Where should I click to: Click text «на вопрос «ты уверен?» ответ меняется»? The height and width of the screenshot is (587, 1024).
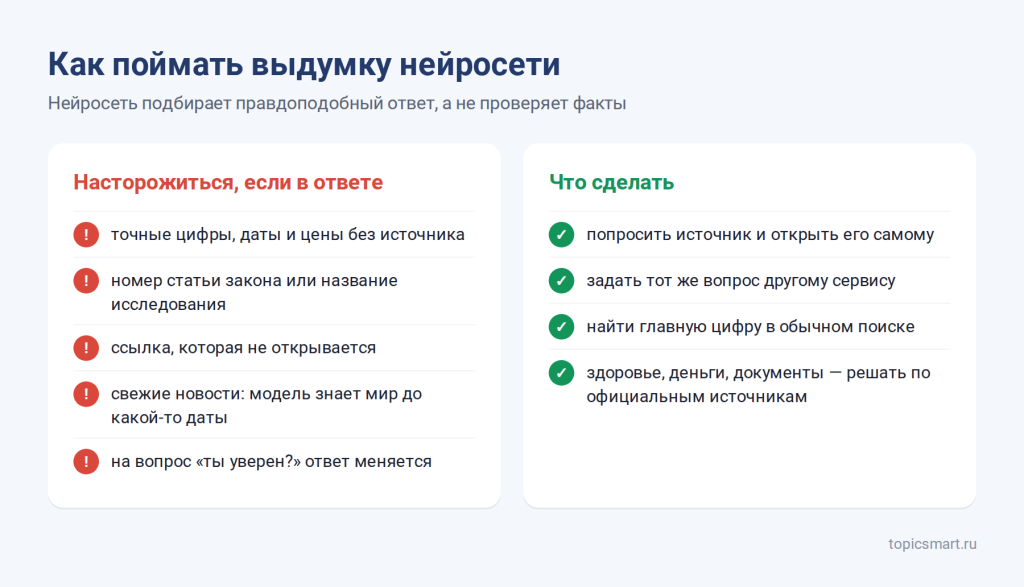(x=271, y=462)
